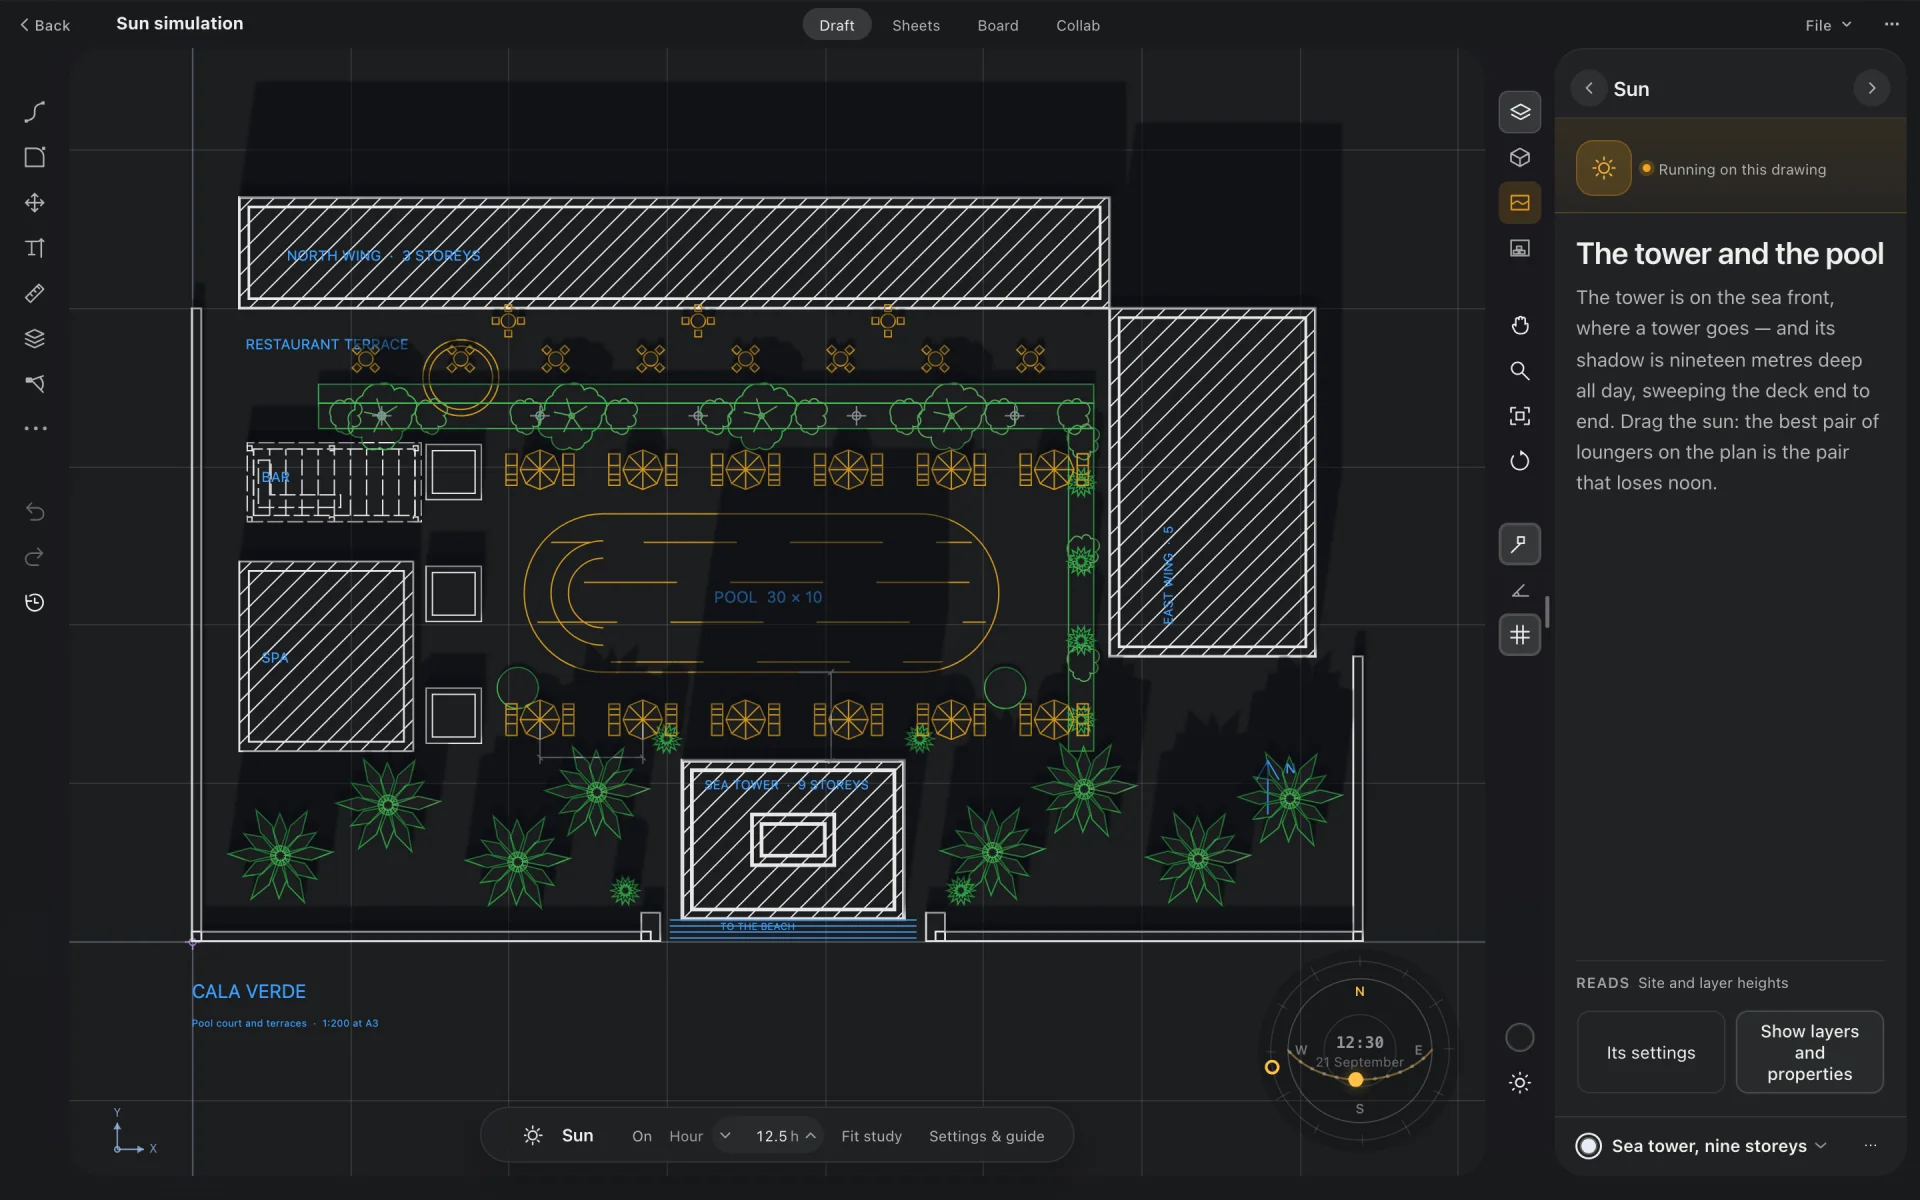Select Sea tower, nine storeys radio

1588,1146
